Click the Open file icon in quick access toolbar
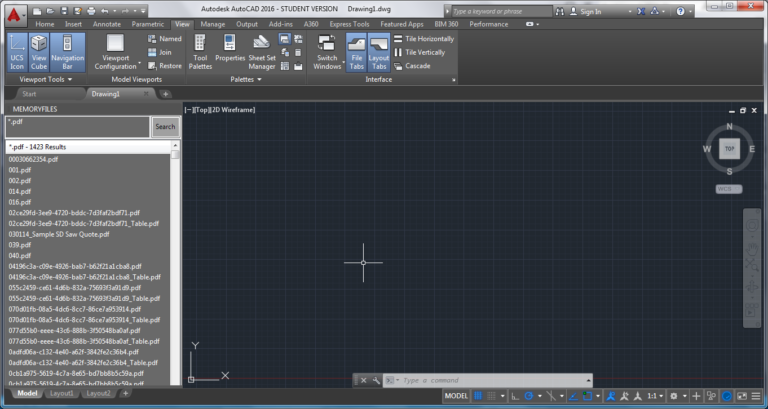Screen dimensions: 768x409 50,11
